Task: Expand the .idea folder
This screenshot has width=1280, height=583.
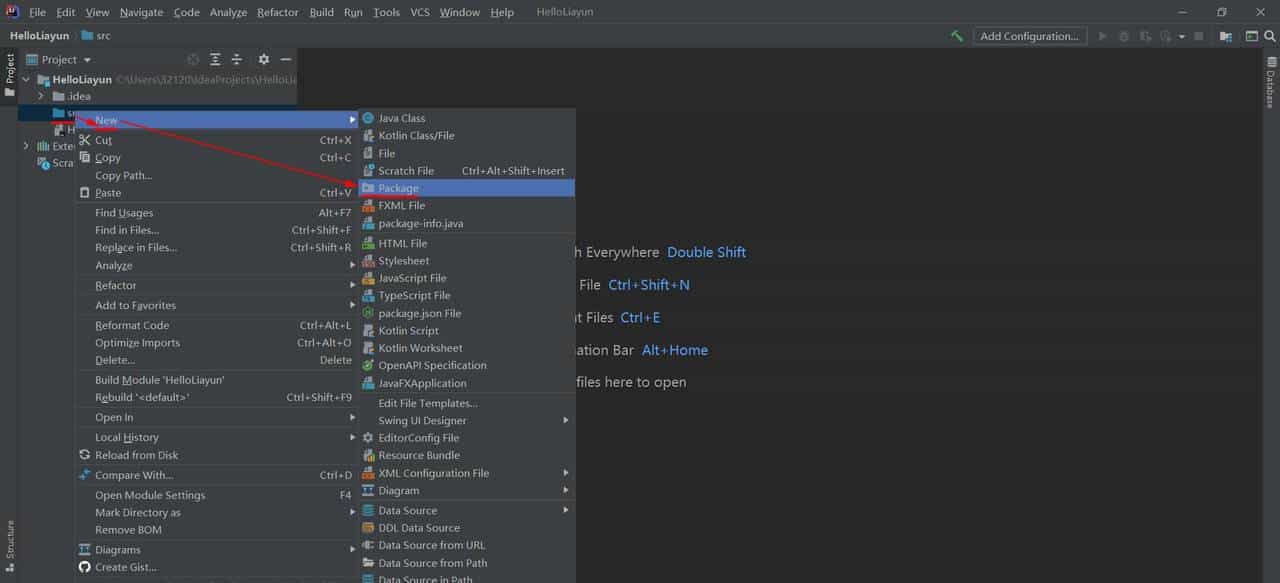Action: (x=40, y=96)
